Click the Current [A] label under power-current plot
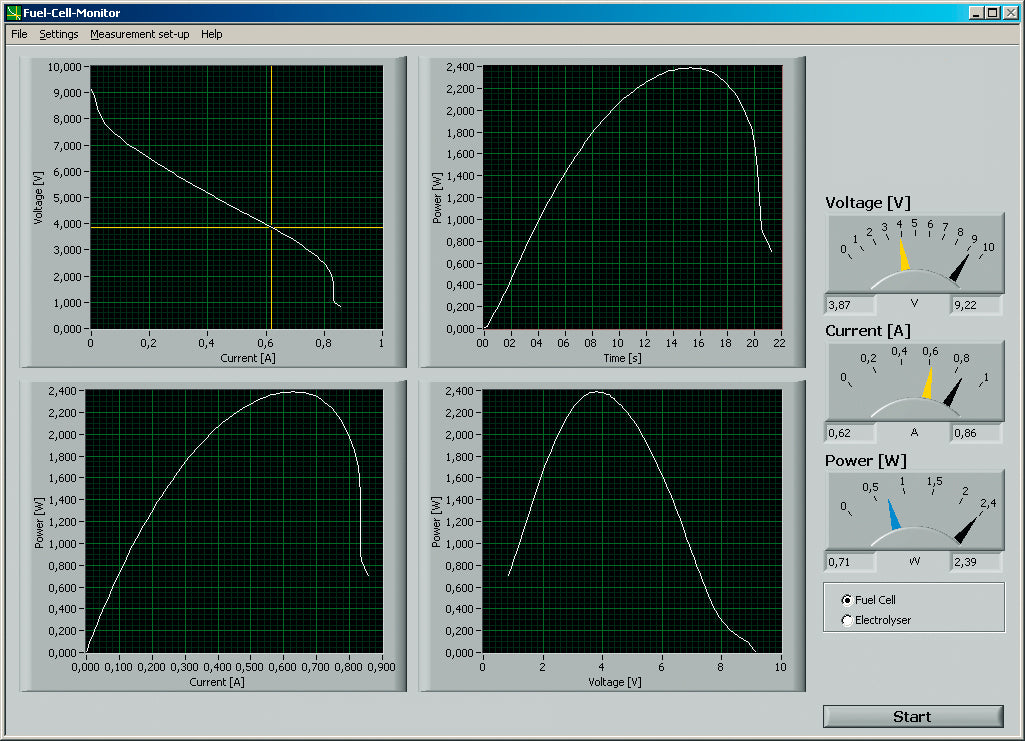 [216, 682]
